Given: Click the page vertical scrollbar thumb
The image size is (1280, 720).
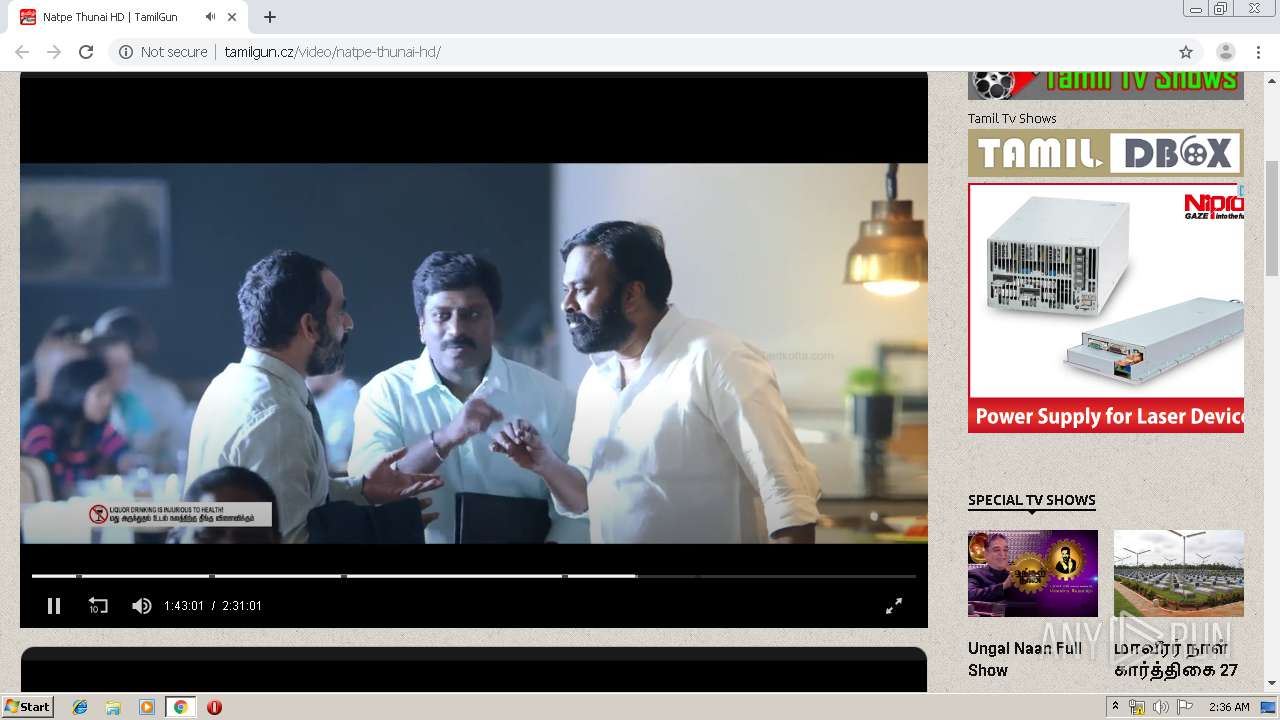Looking at the screenshot, I should coord(1272,217).
